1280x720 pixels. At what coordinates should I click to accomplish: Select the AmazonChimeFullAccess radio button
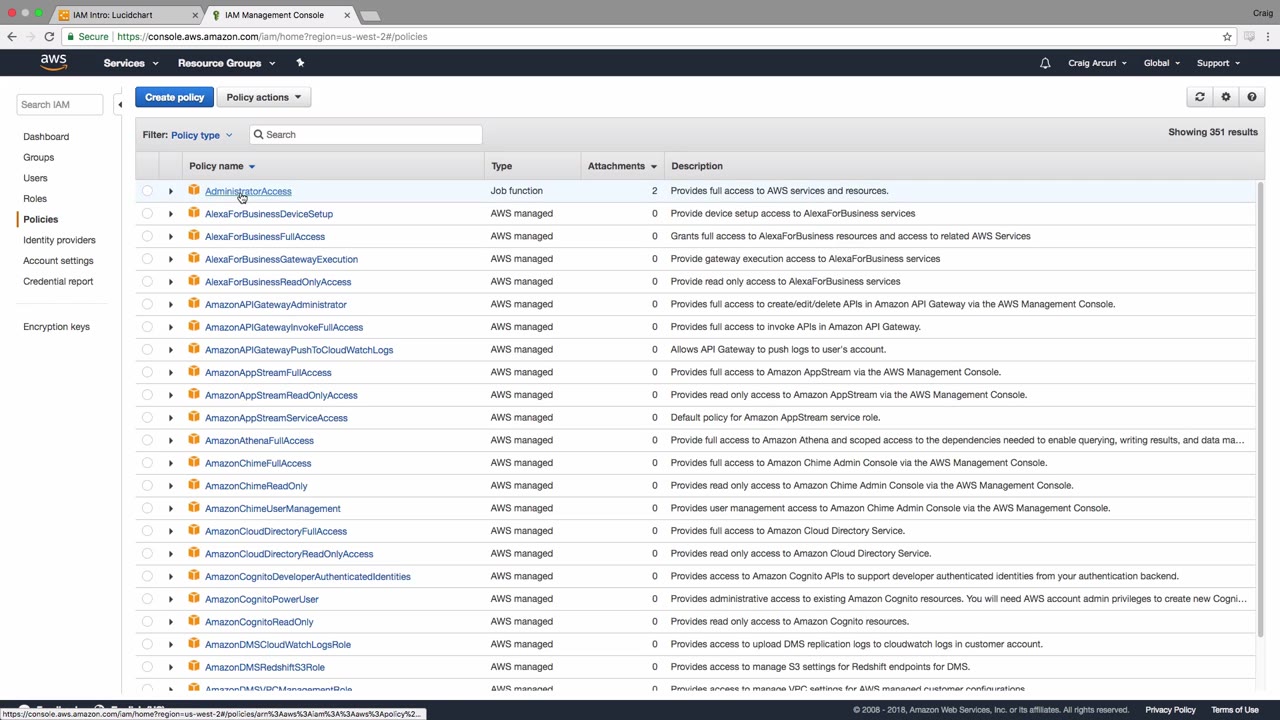coord(147,463)
